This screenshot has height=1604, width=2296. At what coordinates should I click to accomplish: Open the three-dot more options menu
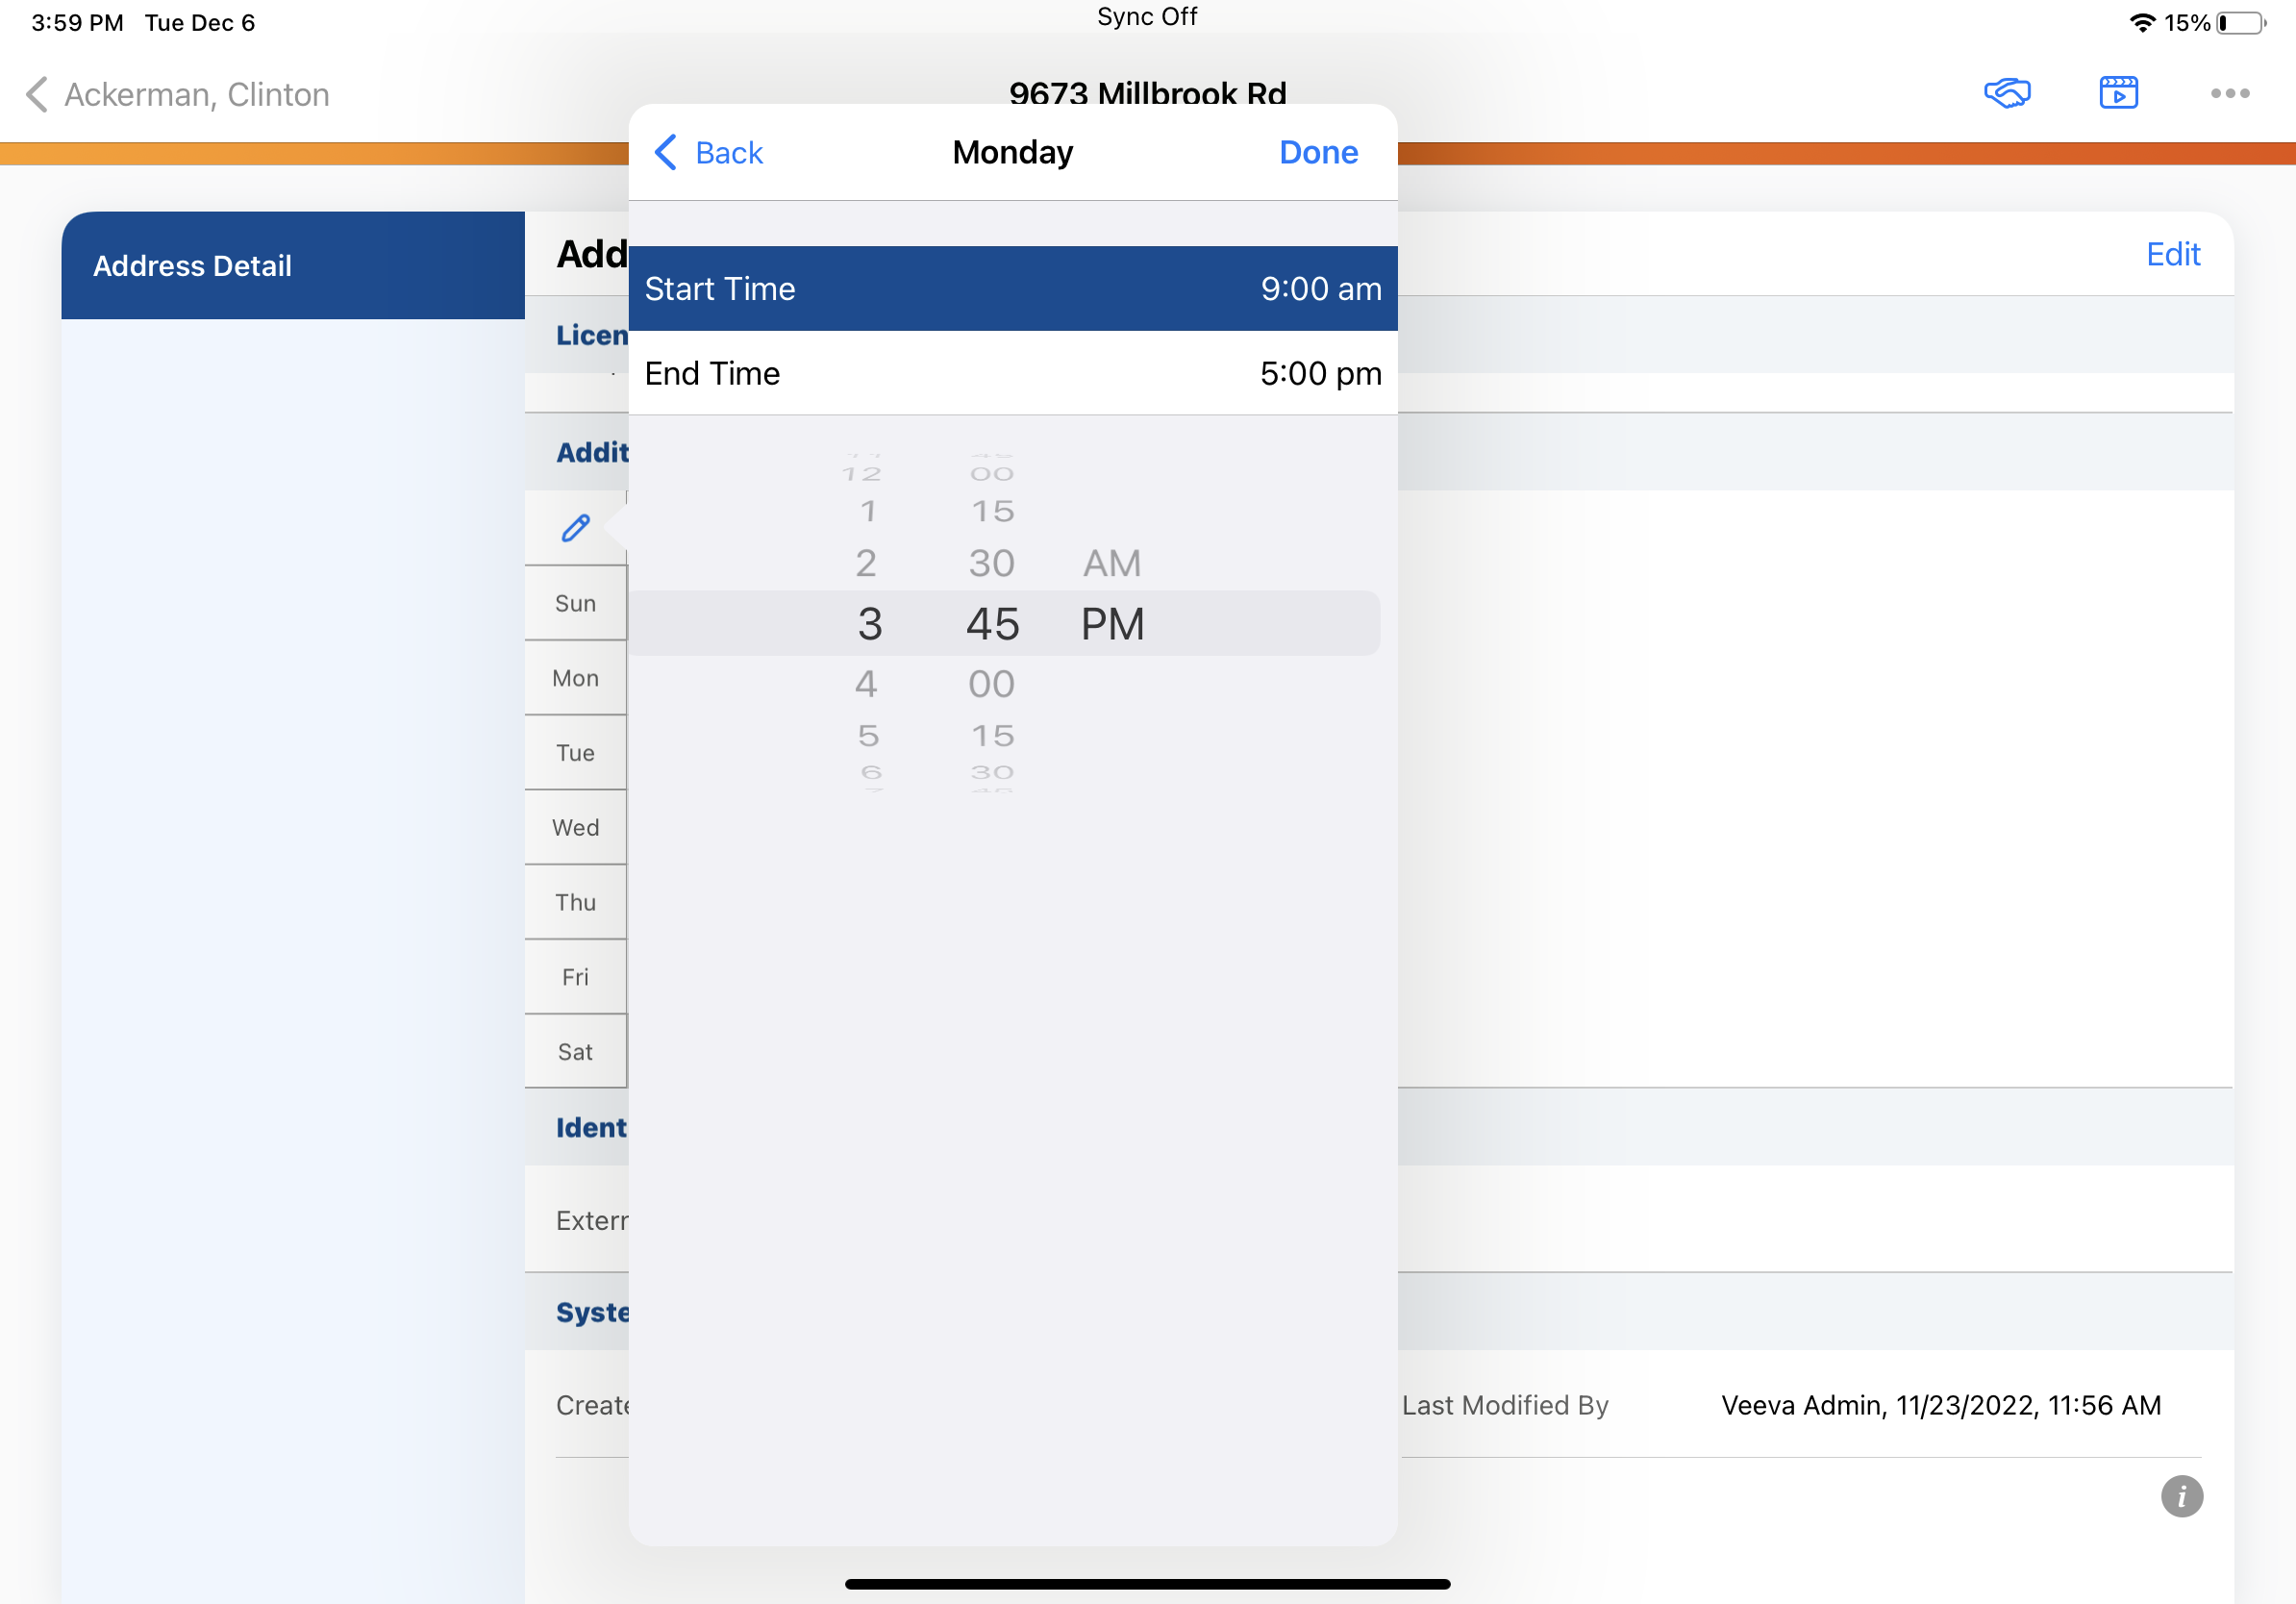click(2229, 93)
